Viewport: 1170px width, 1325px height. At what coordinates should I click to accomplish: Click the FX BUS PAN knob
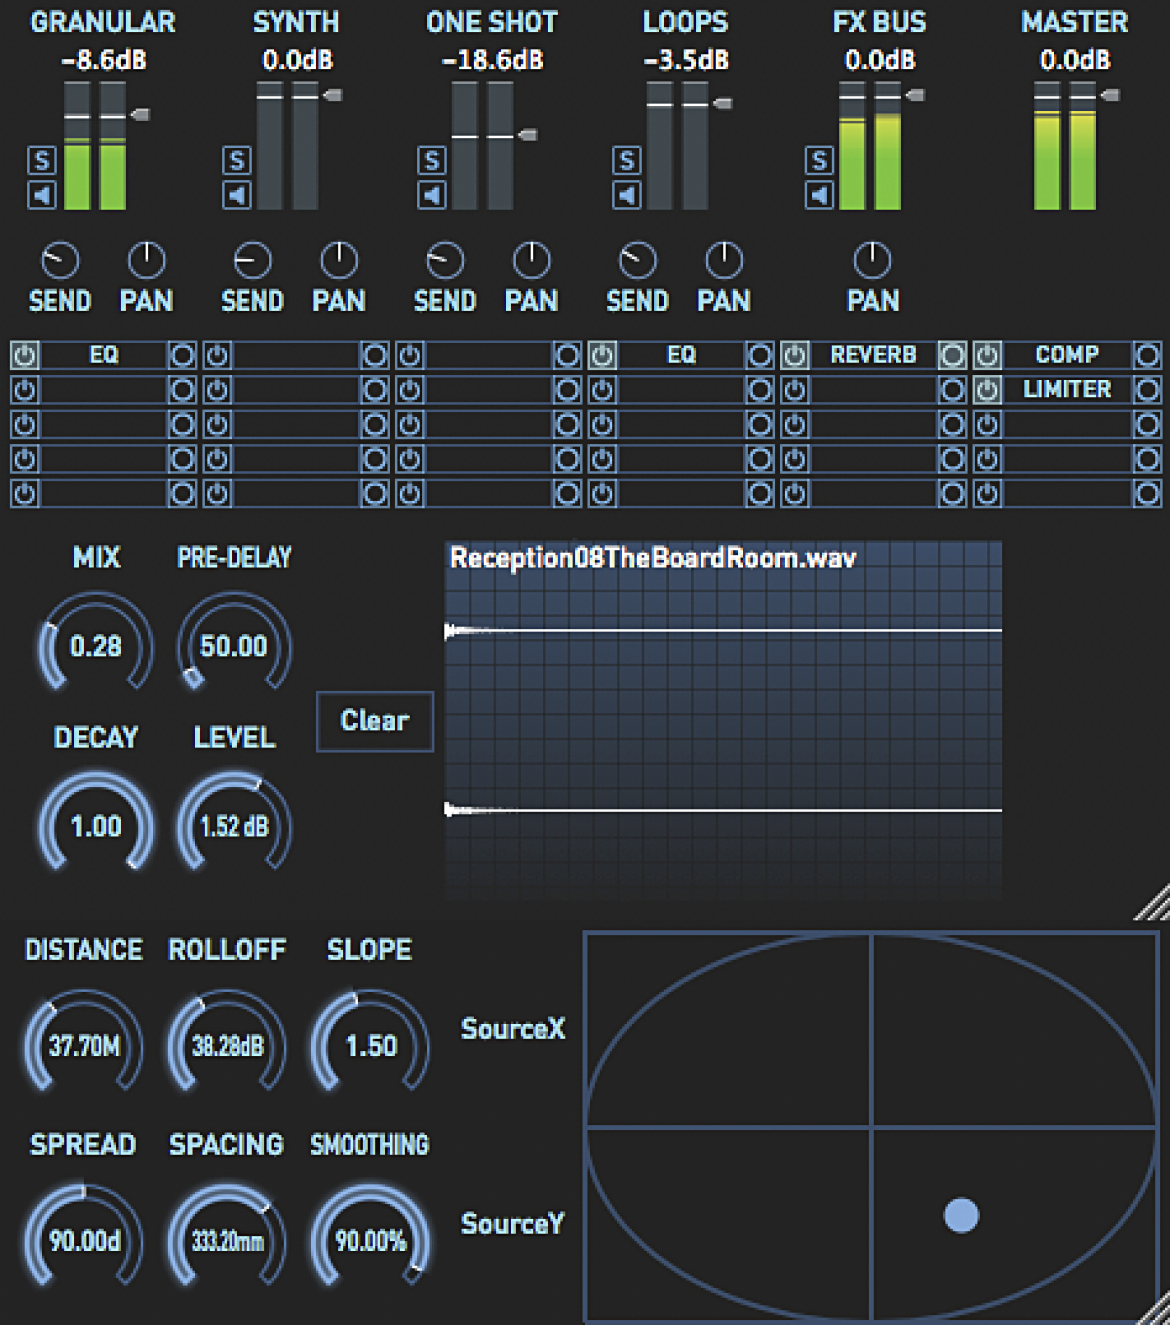point(872,261)
